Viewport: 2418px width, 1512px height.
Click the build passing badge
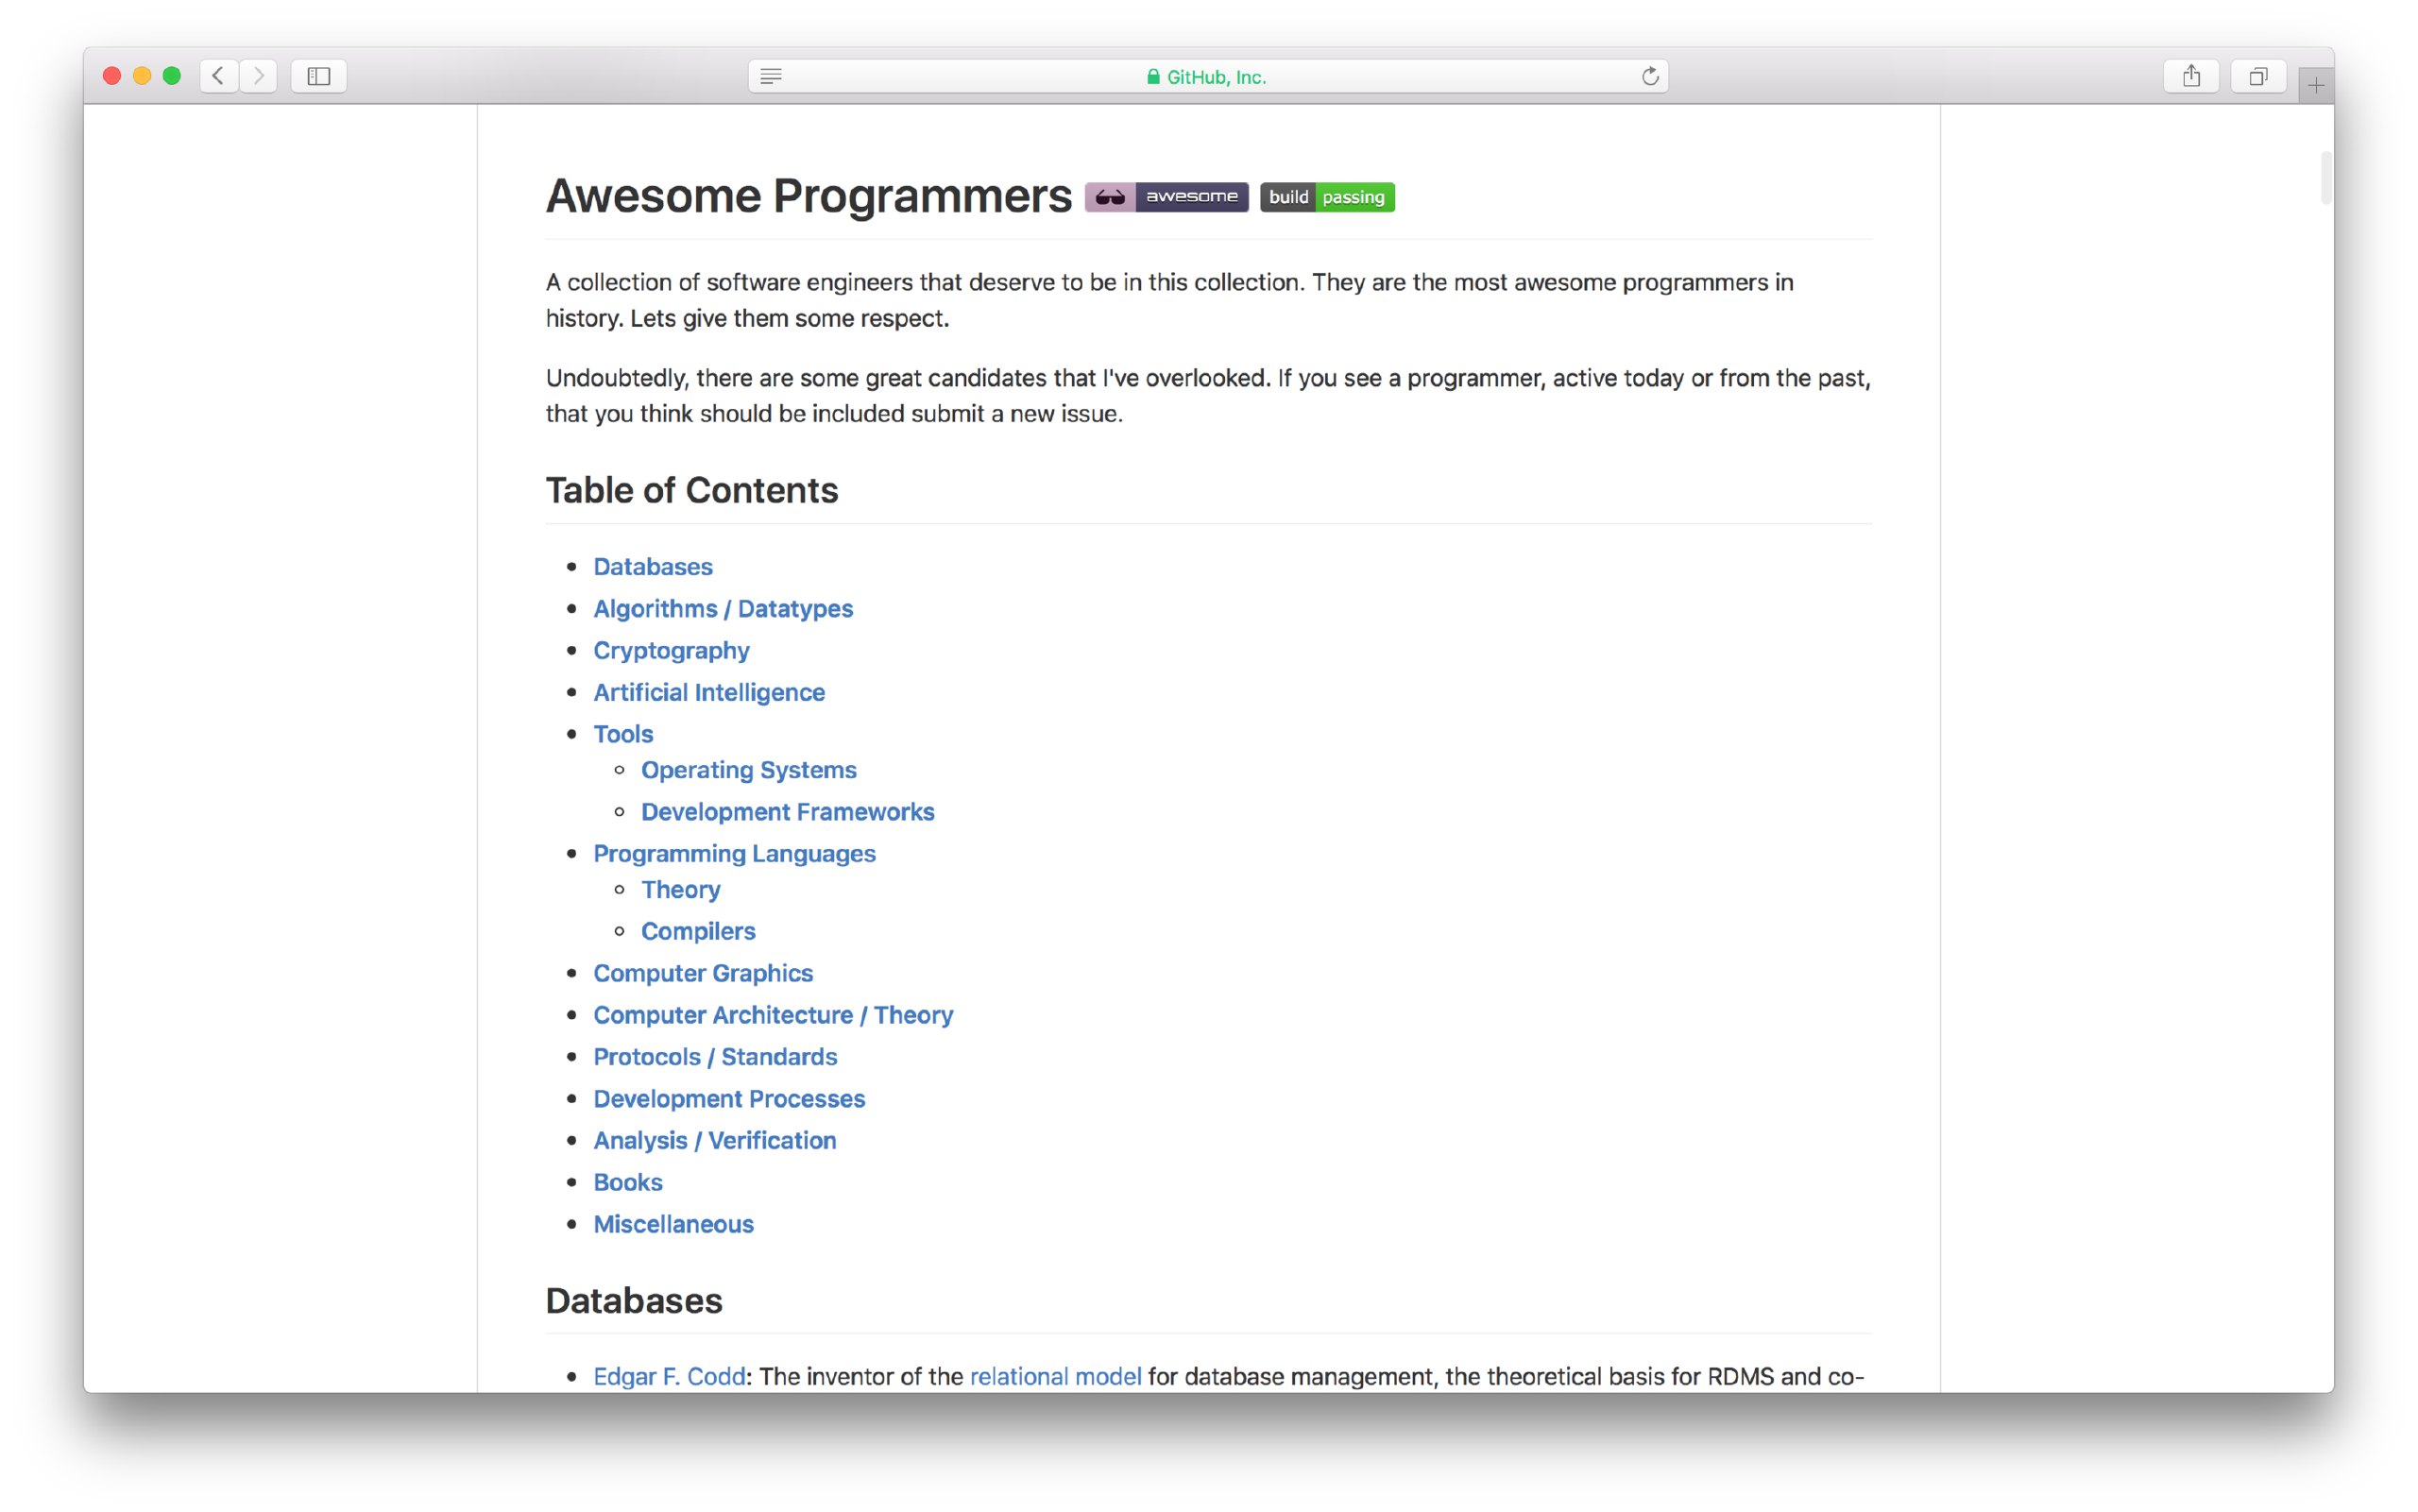[1327, 197]
